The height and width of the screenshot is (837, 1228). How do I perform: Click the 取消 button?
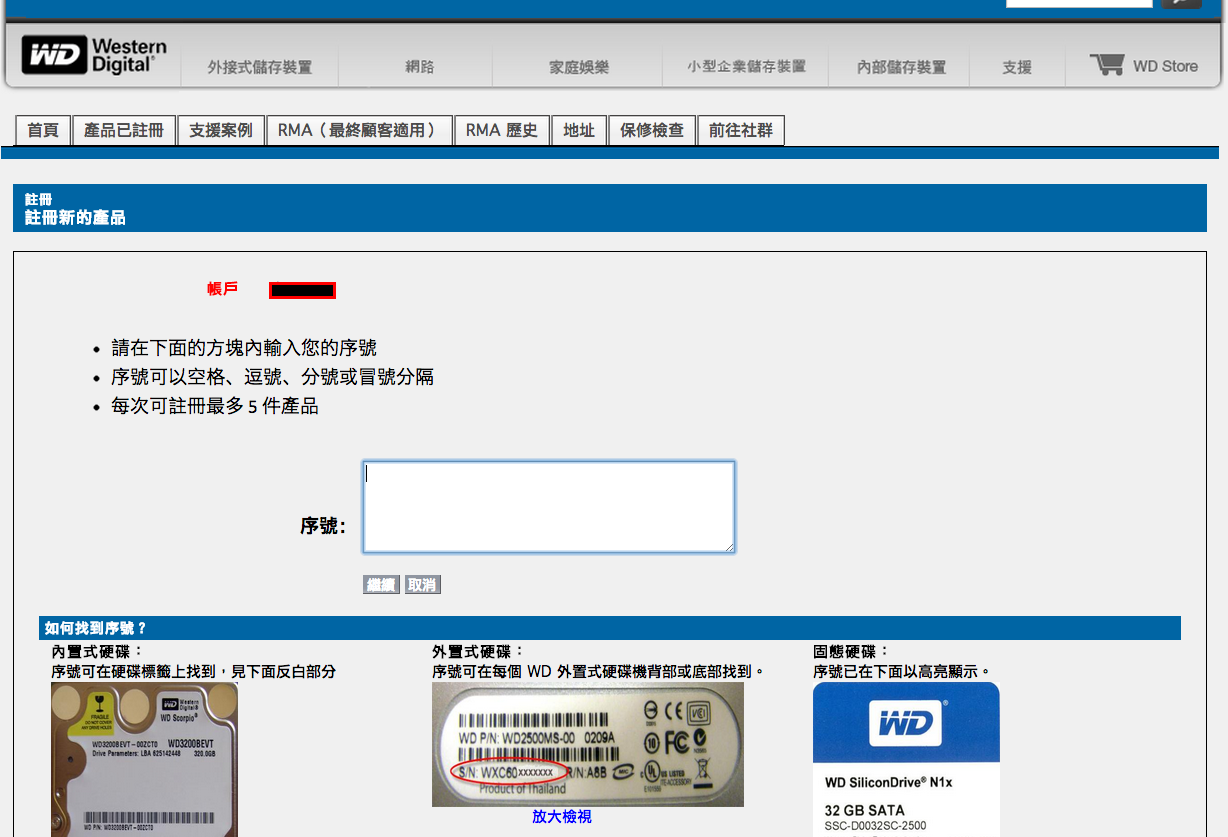(x=423, y=585)
